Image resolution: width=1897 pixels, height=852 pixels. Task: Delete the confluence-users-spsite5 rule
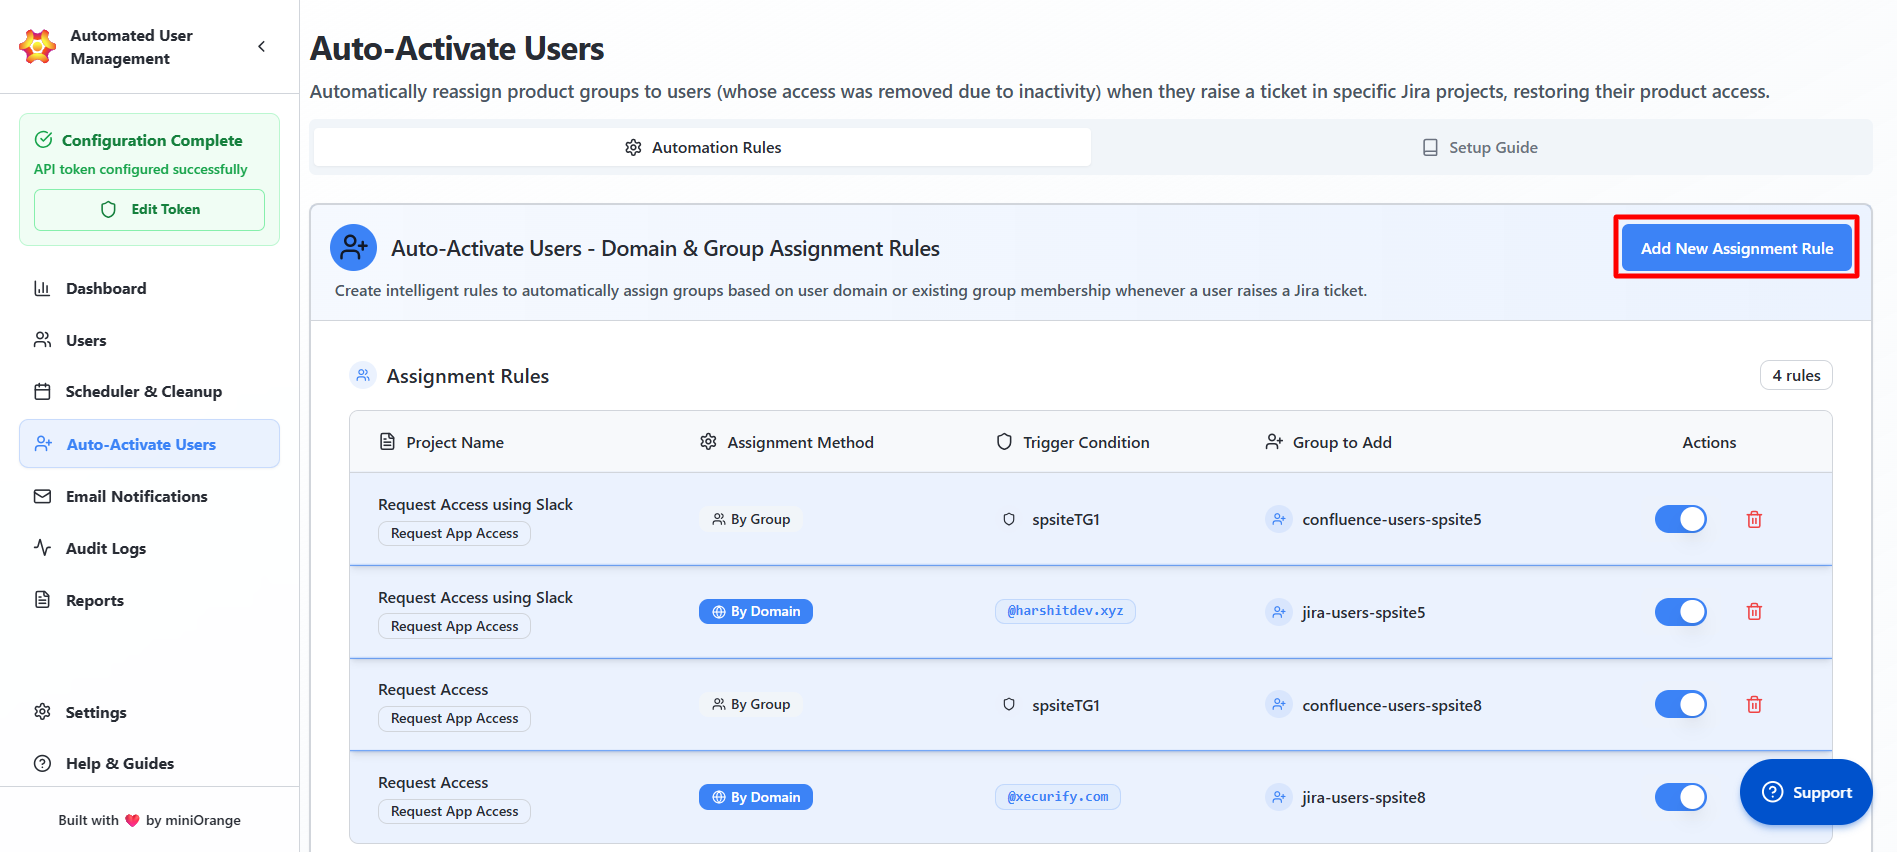click(x=1754, y=520)
